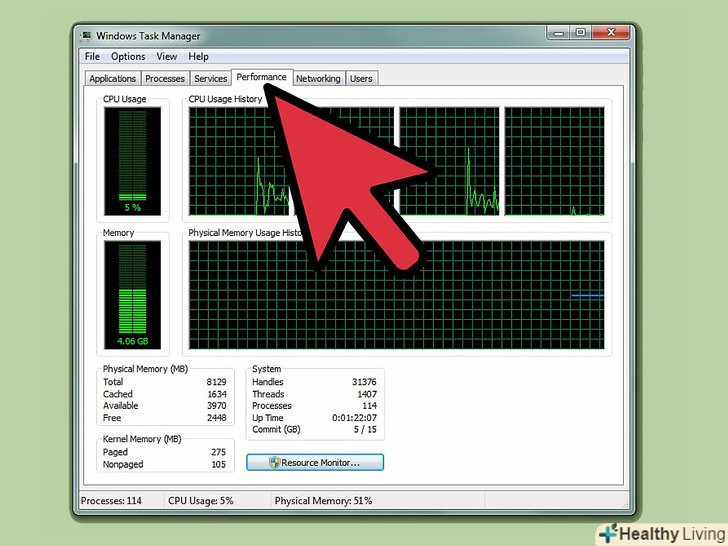Click the System group label
Screen dimensions: 728x546
(266, 369)
